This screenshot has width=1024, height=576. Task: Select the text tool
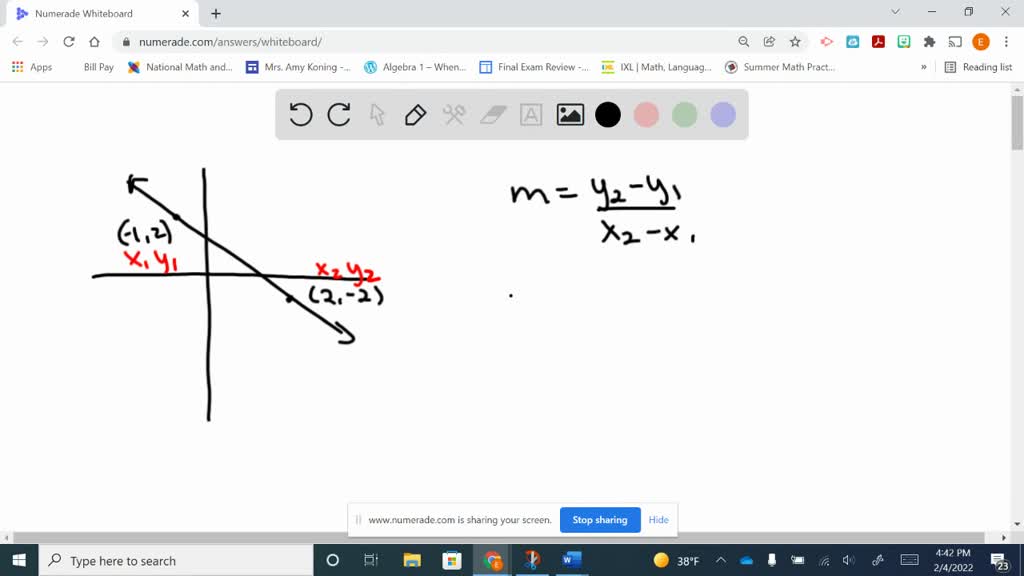coord(530,115)
